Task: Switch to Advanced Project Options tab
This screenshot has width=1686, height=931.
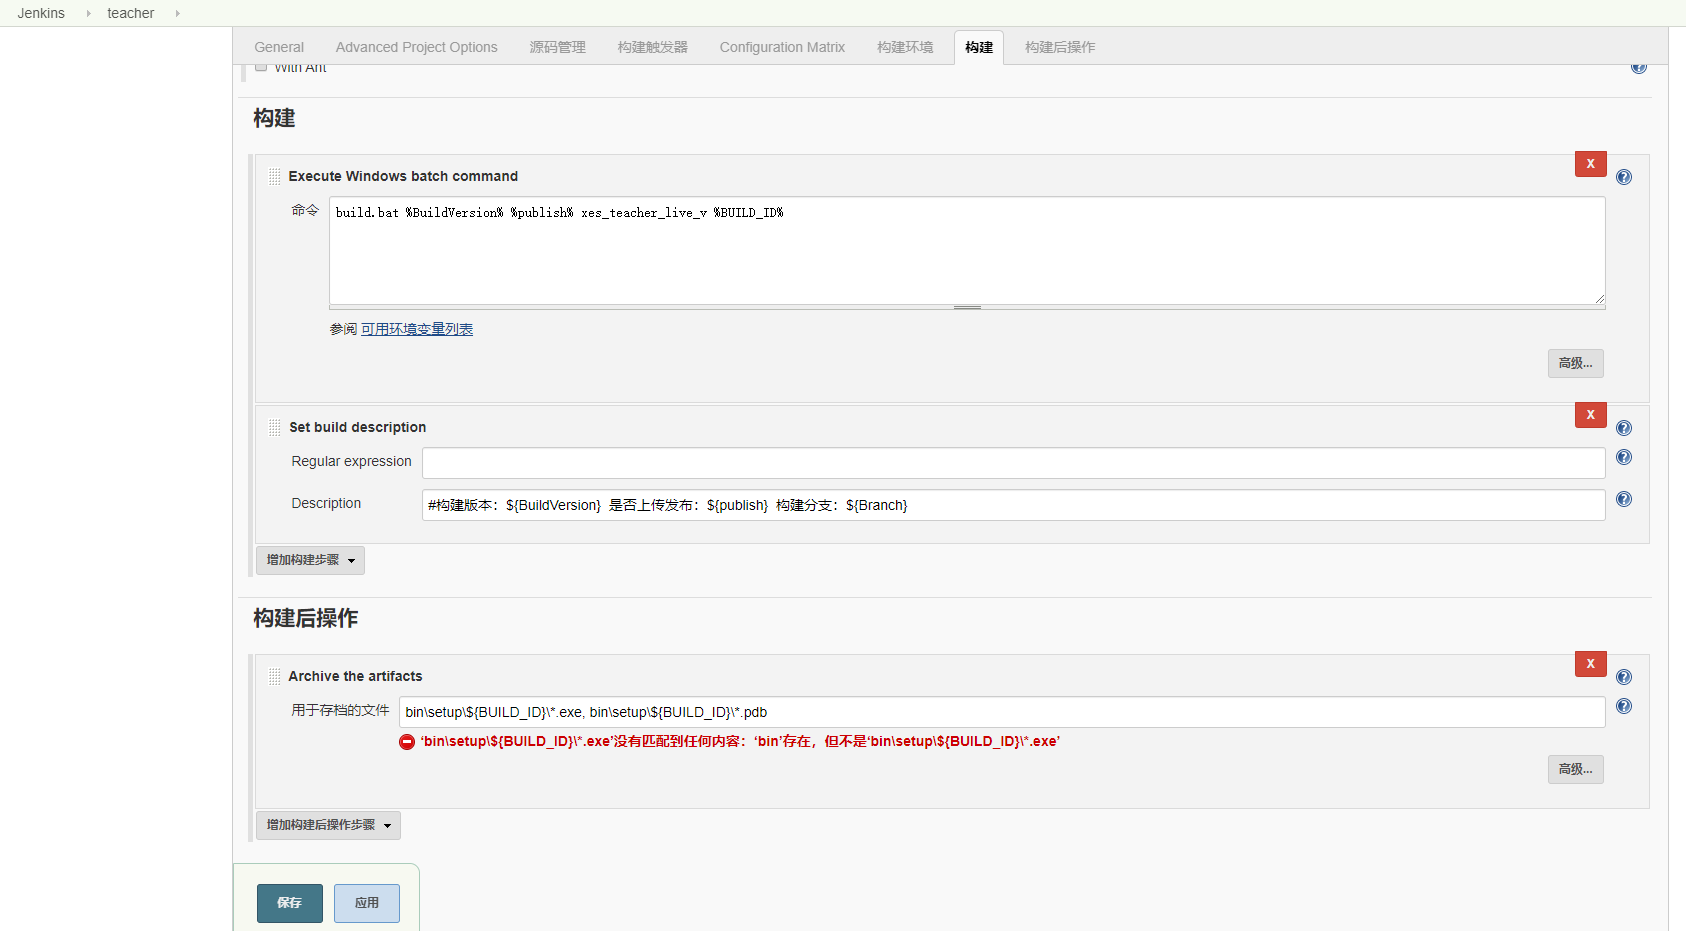Action: pyautogui.click(x=416, y=47)
